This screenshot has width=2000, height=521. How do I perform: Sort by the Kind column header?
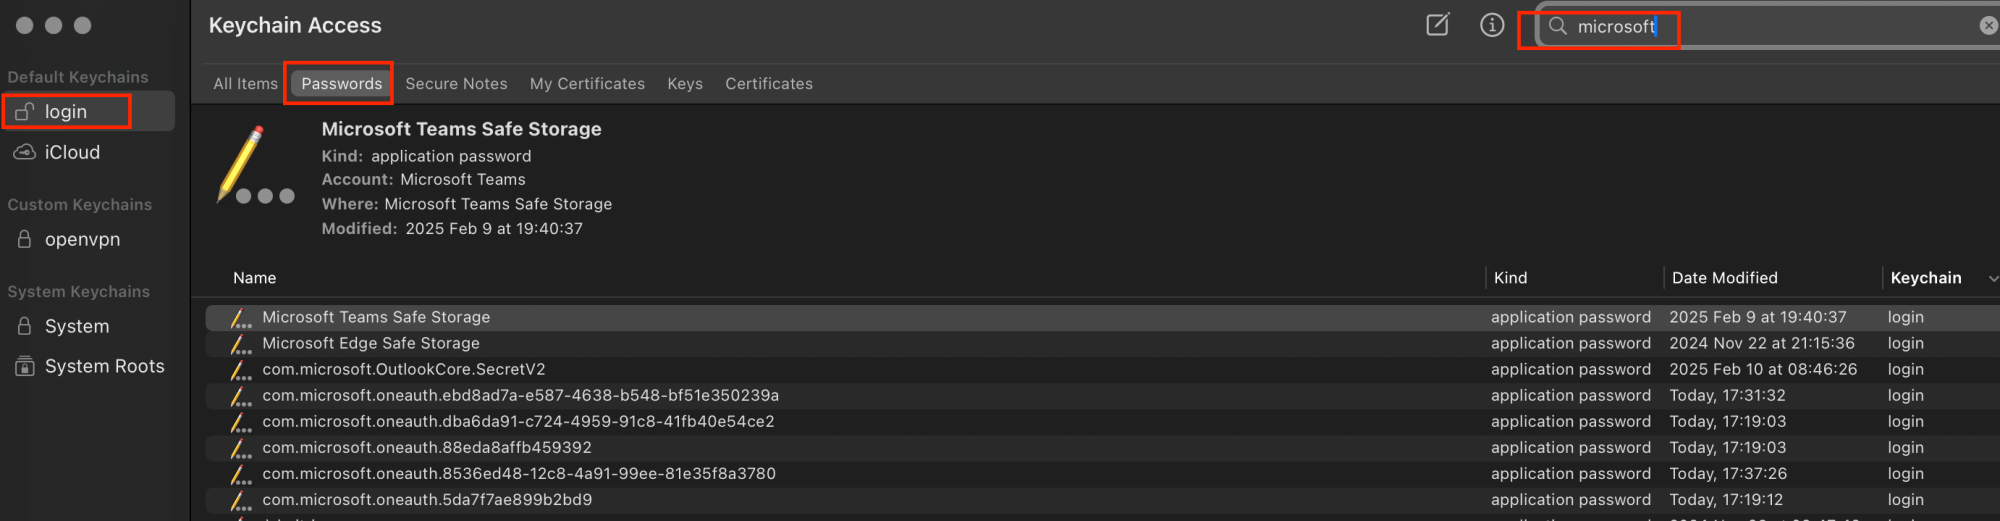1510,278
